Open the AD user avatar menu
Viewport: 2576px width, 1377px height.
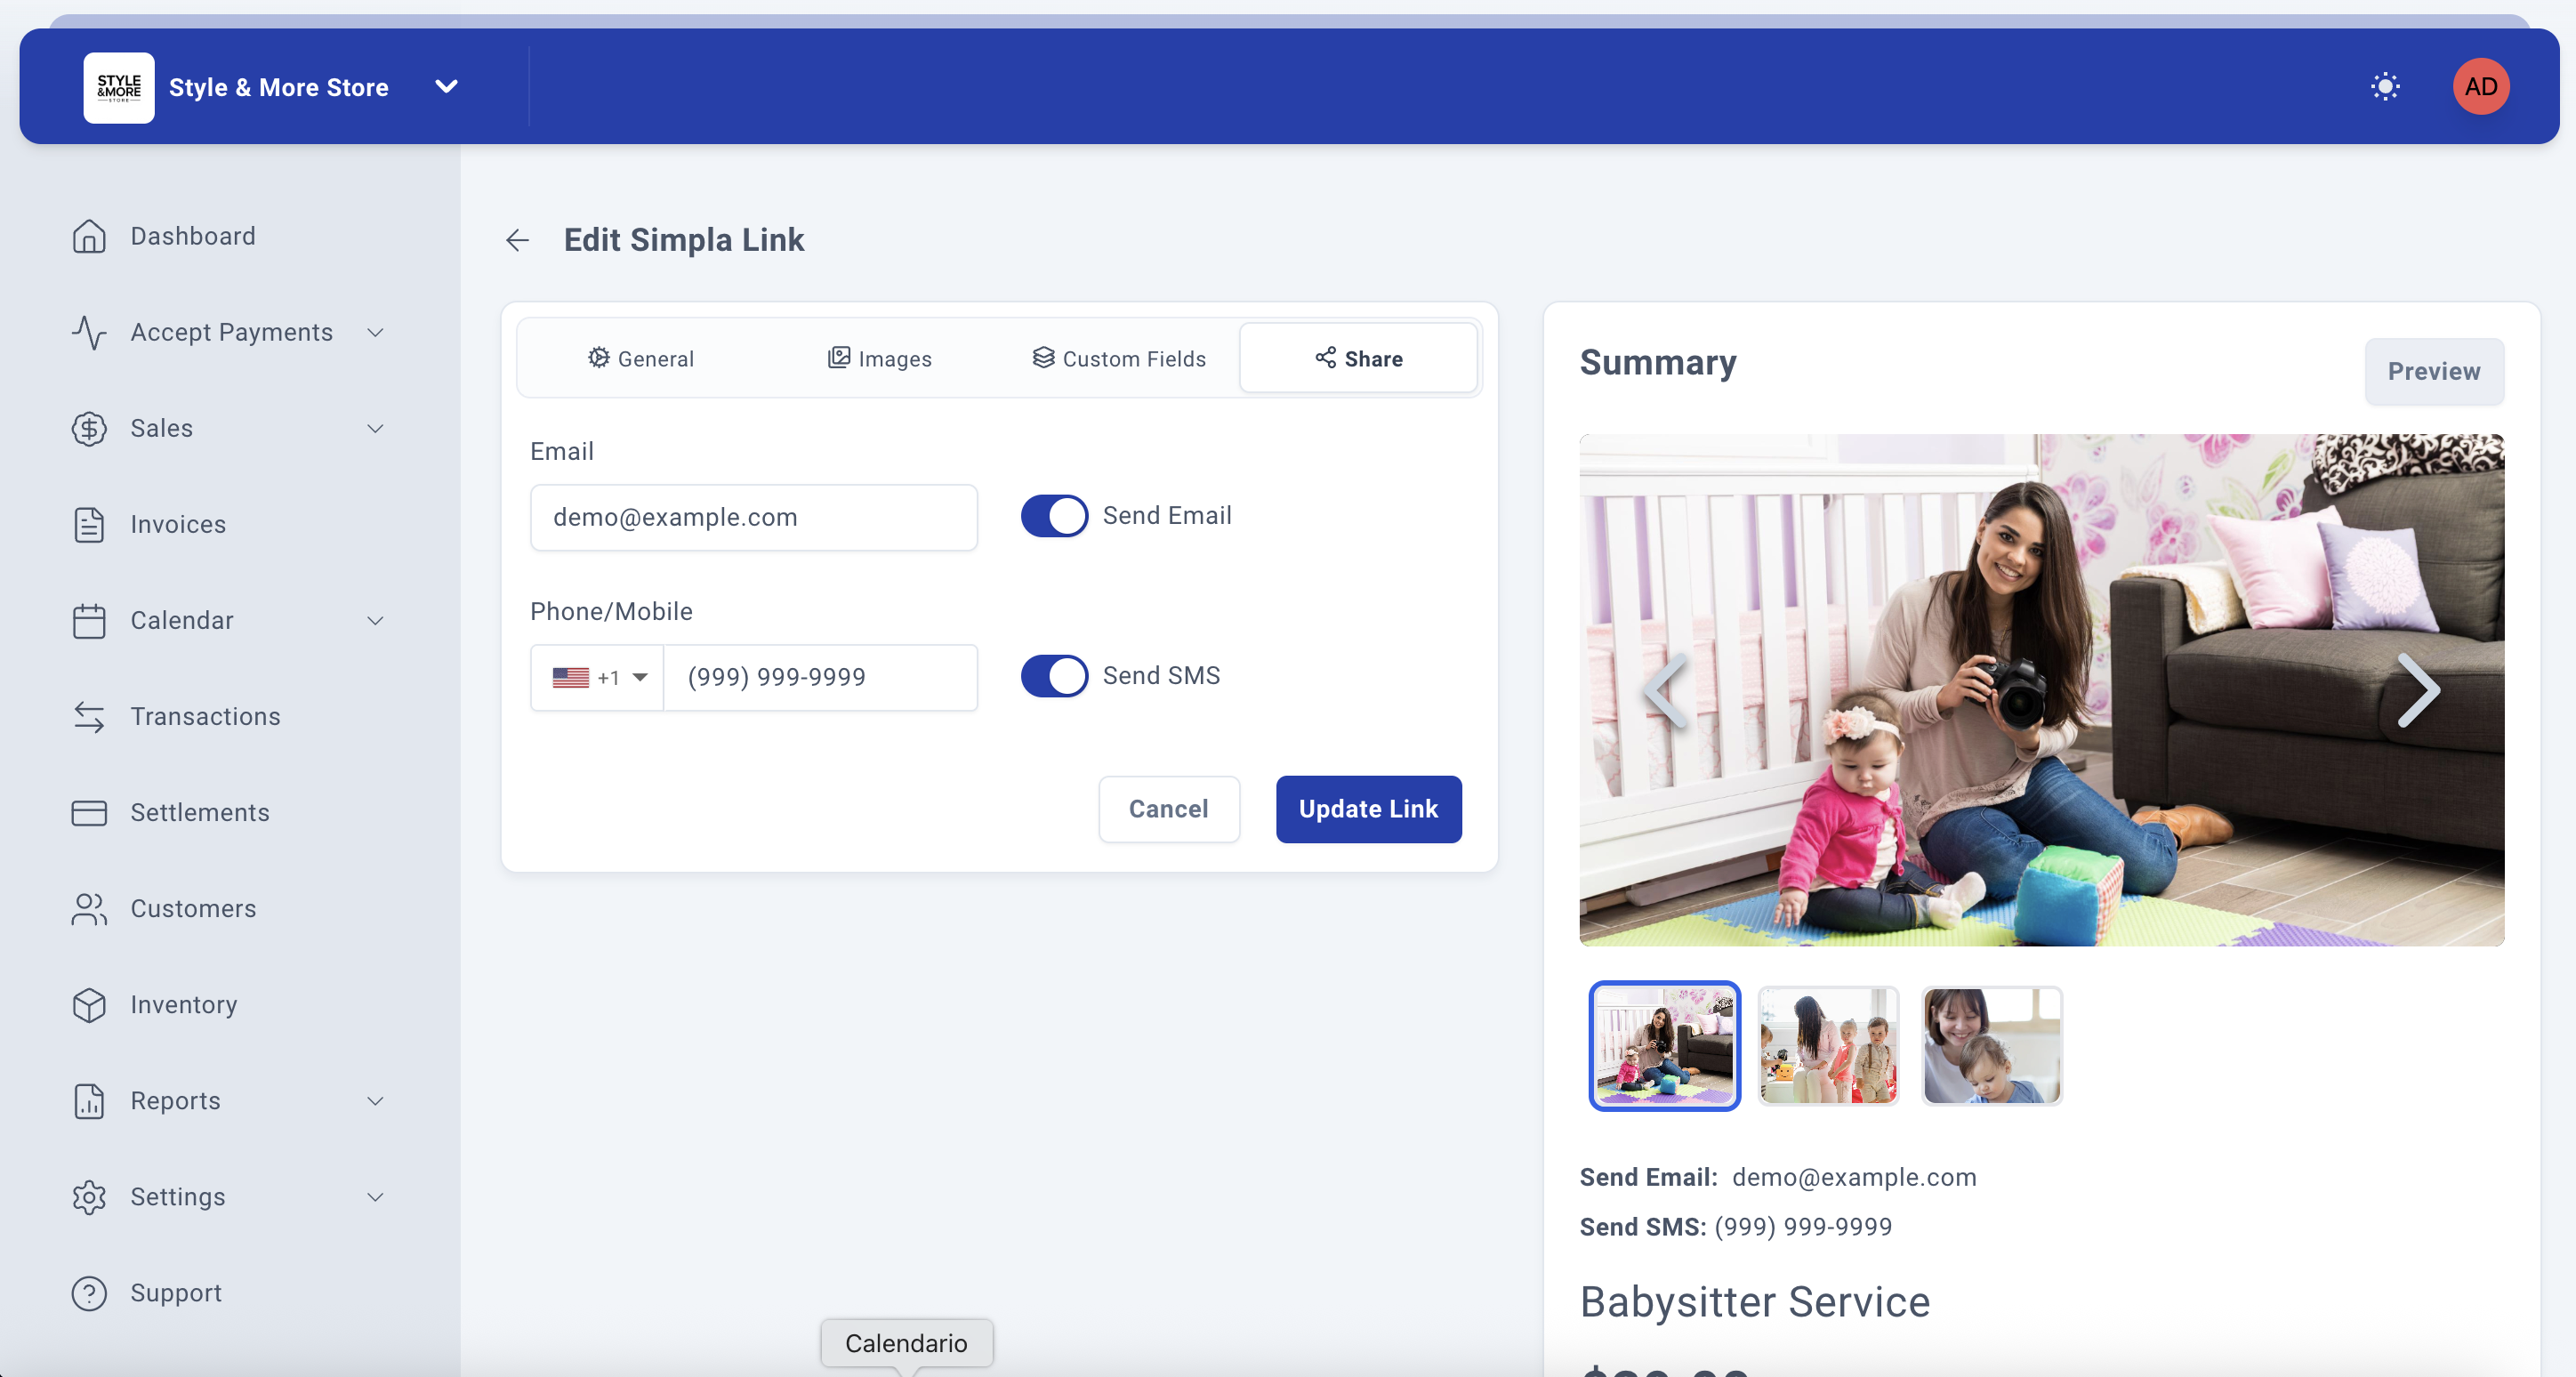2480,87
